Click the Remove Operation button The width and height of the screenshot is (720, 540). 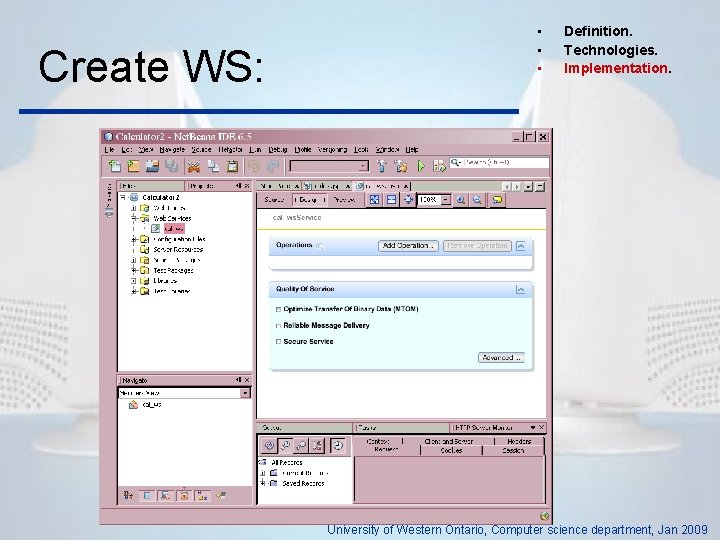[x=478, y=246]
